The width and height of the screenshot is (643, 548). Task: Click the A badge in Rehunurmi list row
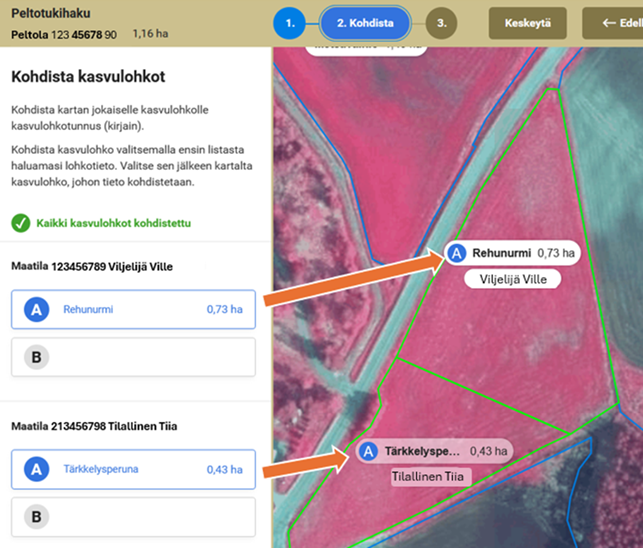pos(37,310)
